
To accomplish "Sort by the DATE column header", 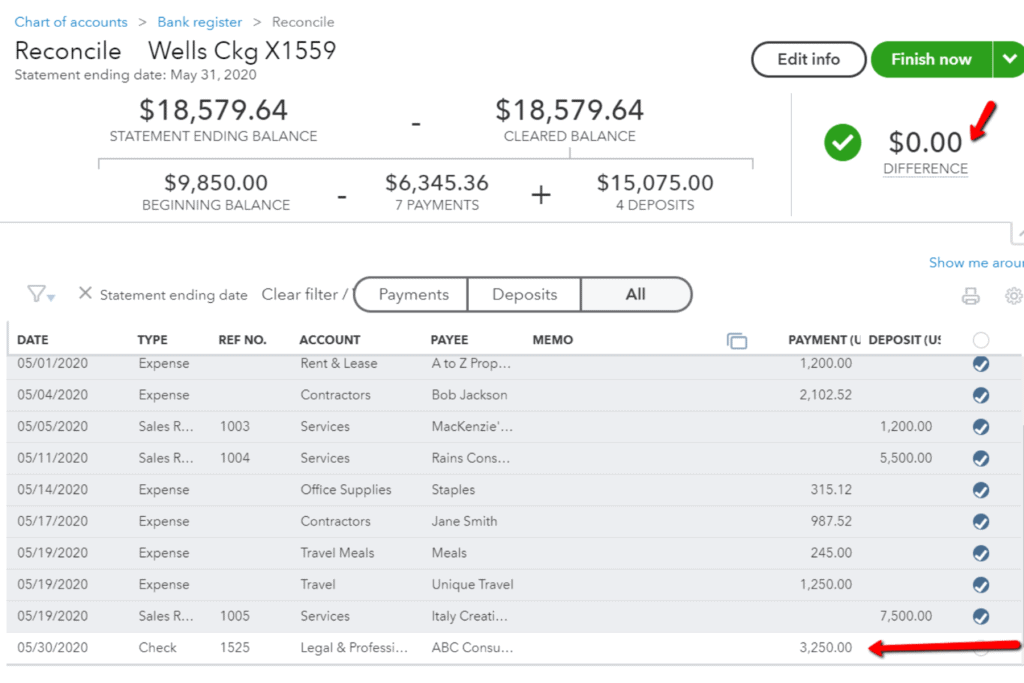I will [33, 340].
